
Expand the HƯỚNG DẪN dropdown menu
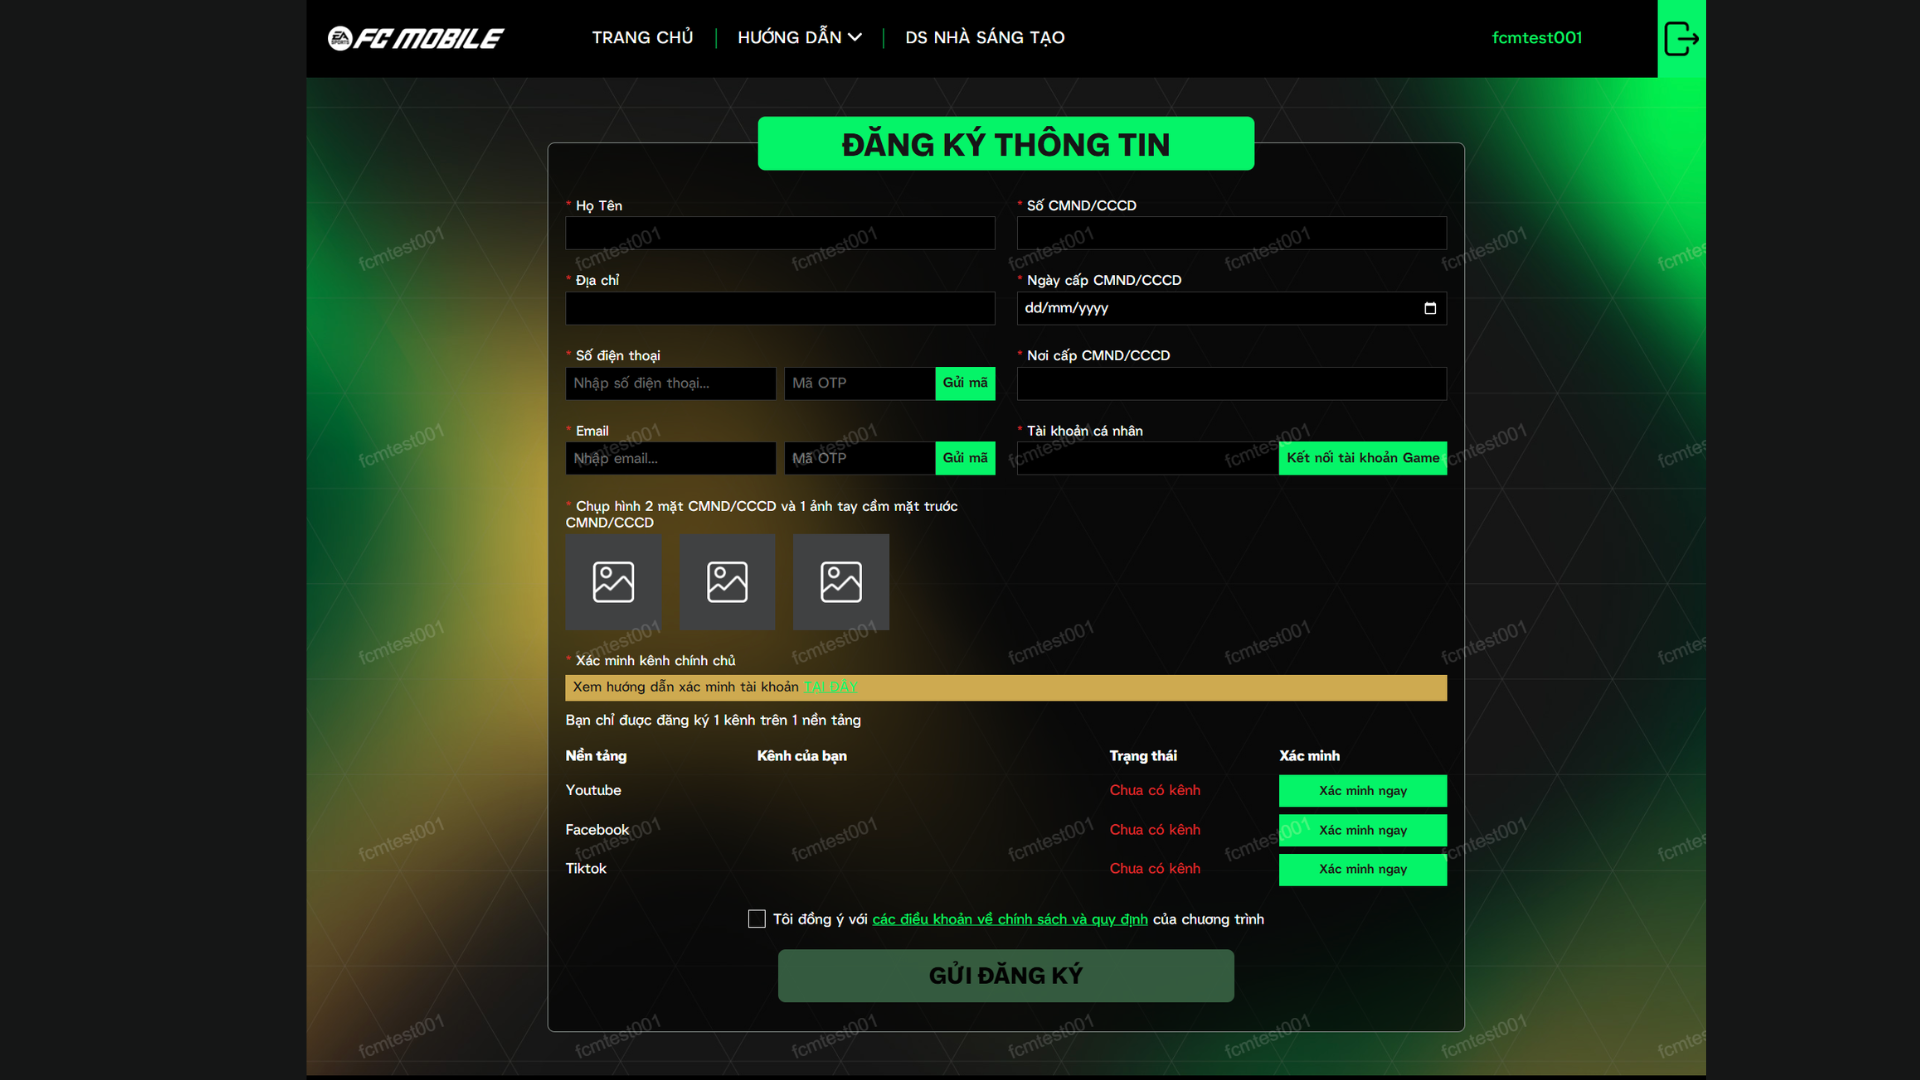click(x=799, y=38)
